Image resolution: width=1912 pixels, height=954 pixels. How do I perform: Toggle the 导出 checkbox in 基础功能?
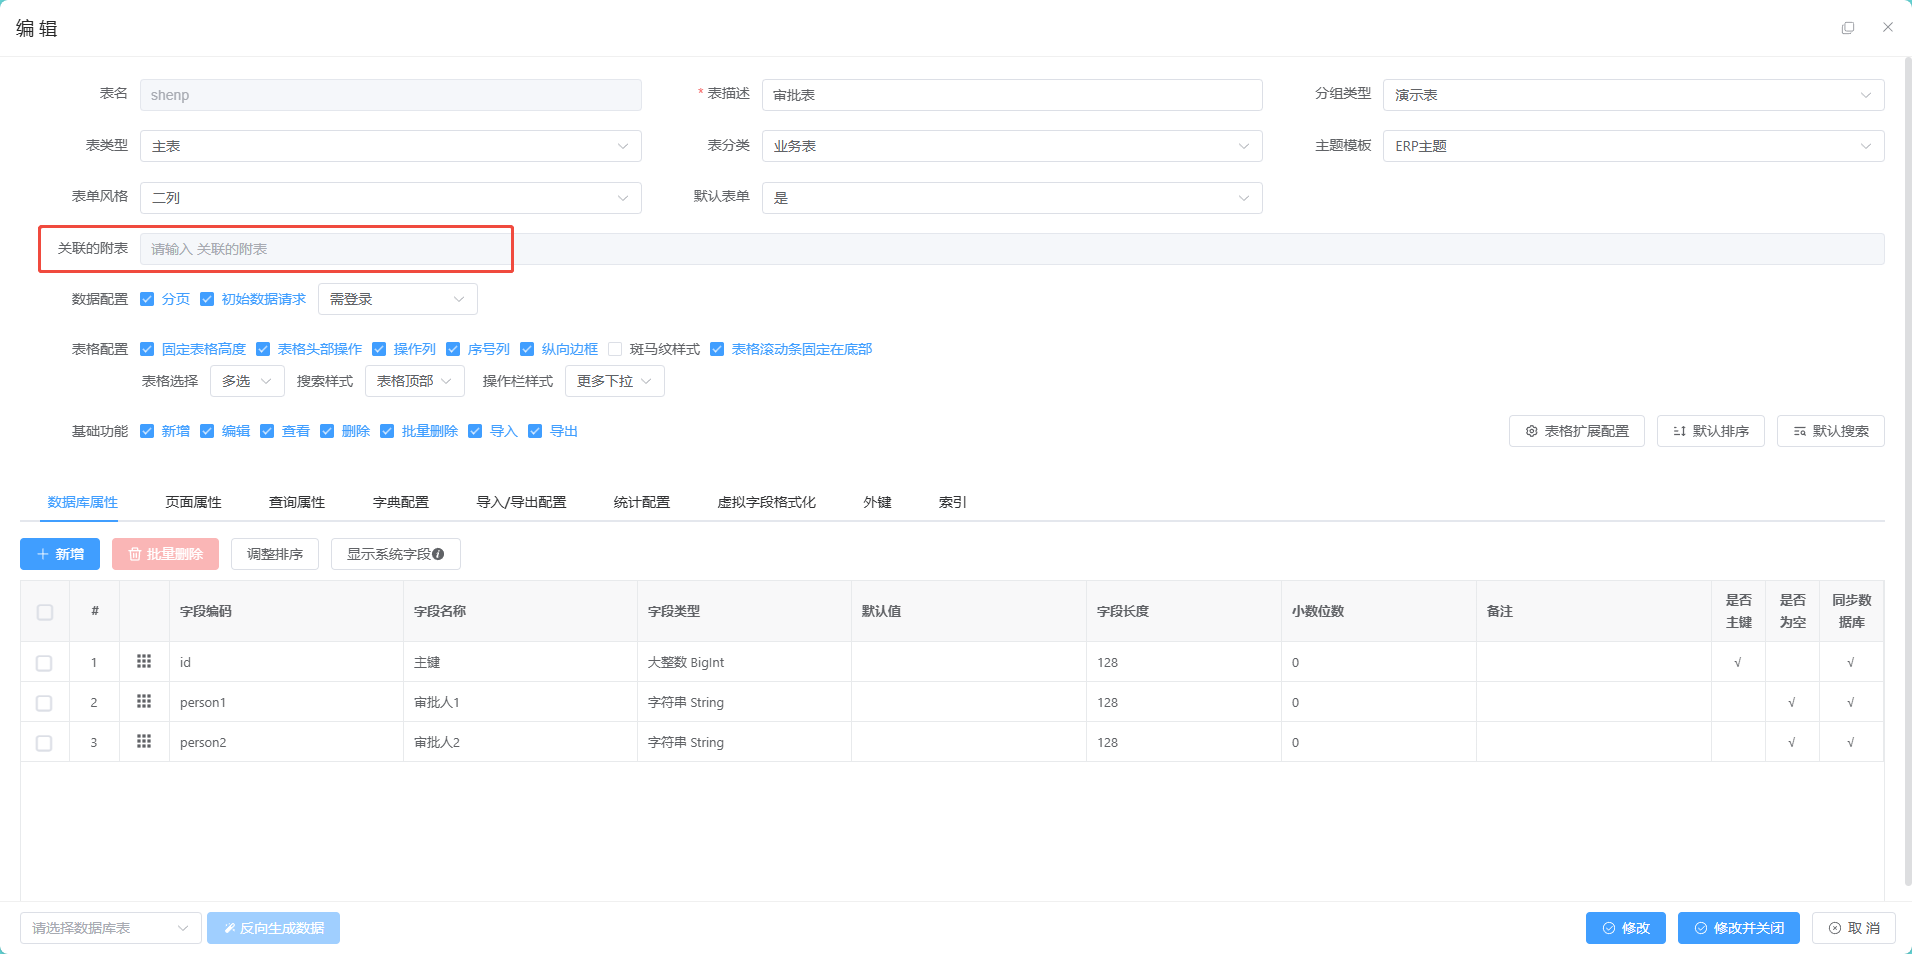(x=535, y=431)
